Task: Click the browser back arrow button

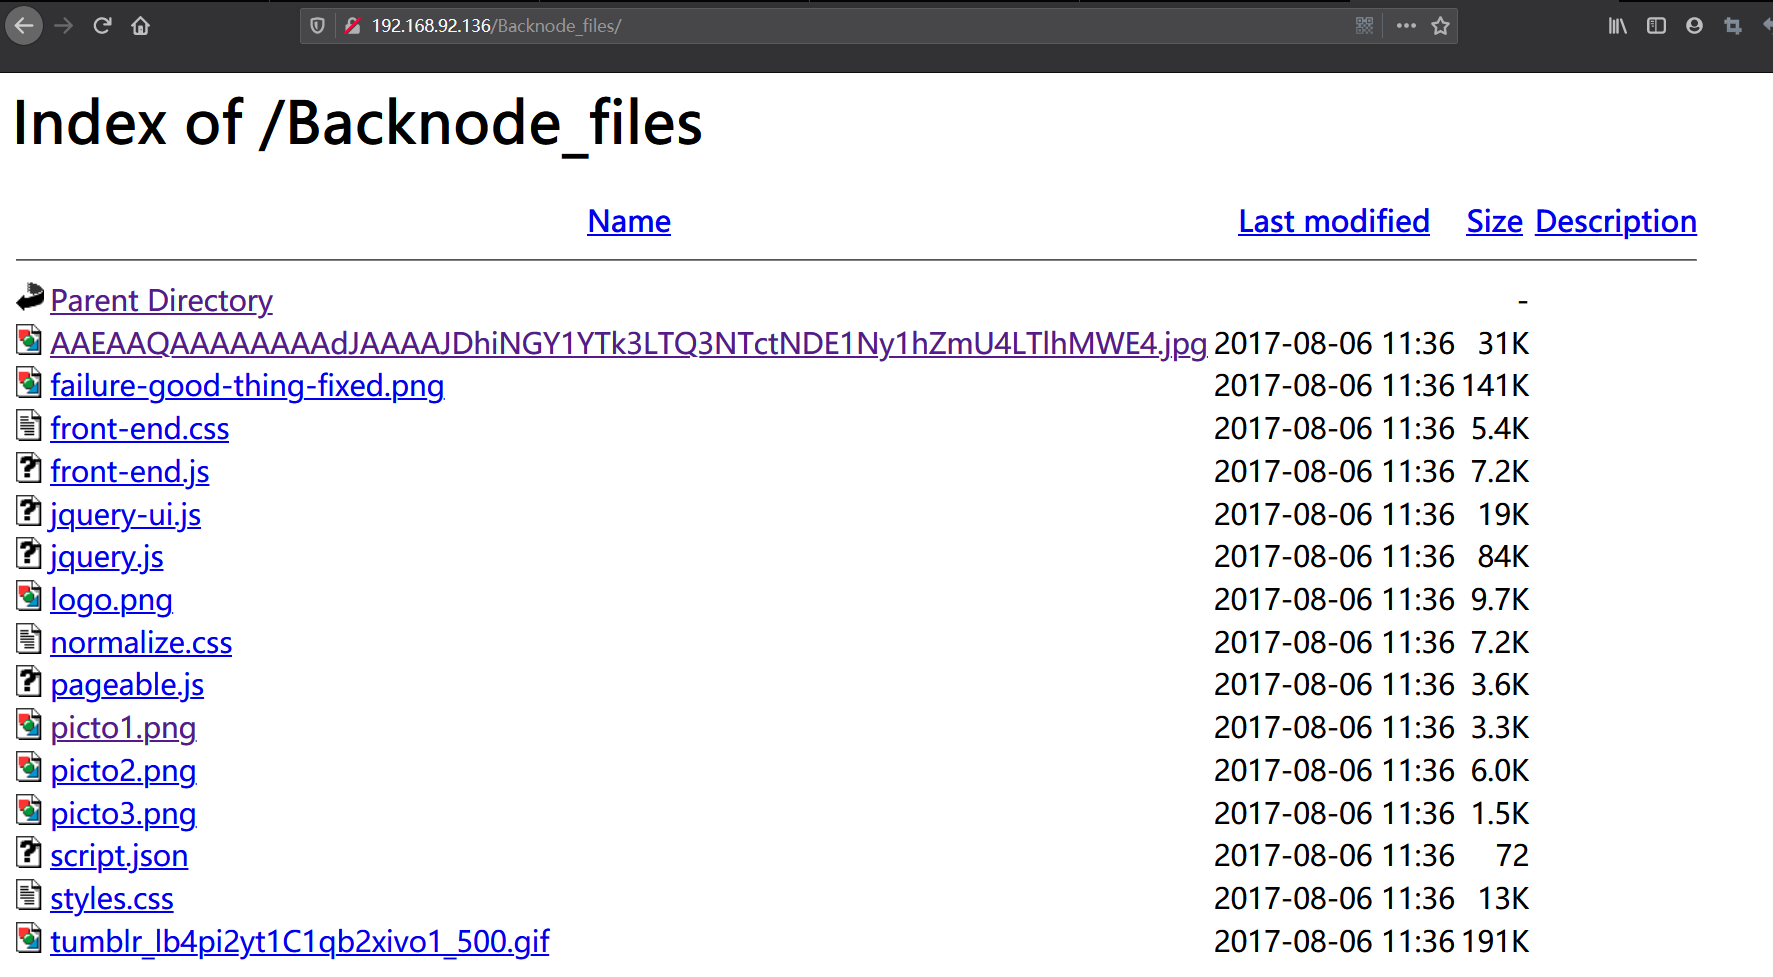Action: coord(24,26)
